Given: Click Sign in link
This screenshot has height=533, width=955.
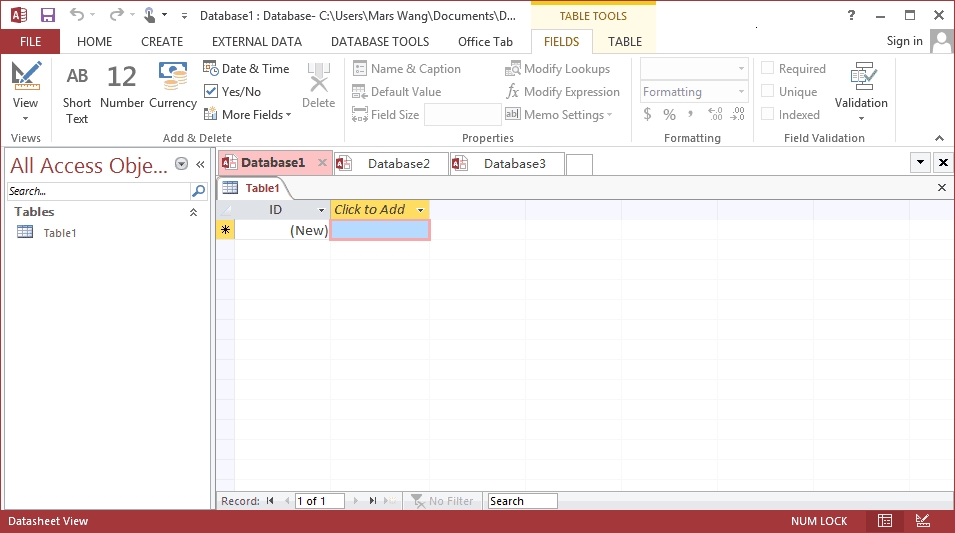Looking at the screenshot, I should [x=904, y=41].
